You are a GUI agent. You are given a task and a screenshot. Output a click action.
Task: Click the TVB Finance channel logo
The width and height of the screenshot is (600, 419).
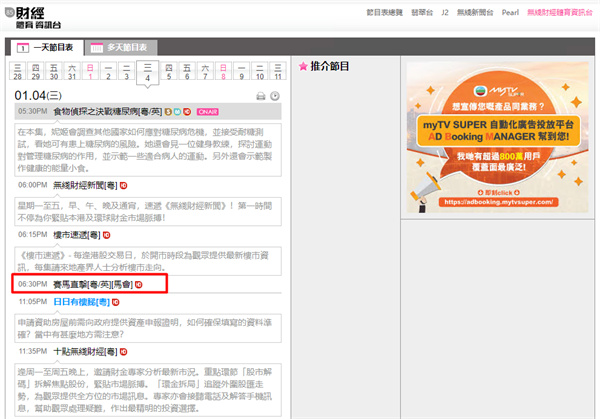pos(40,14)
